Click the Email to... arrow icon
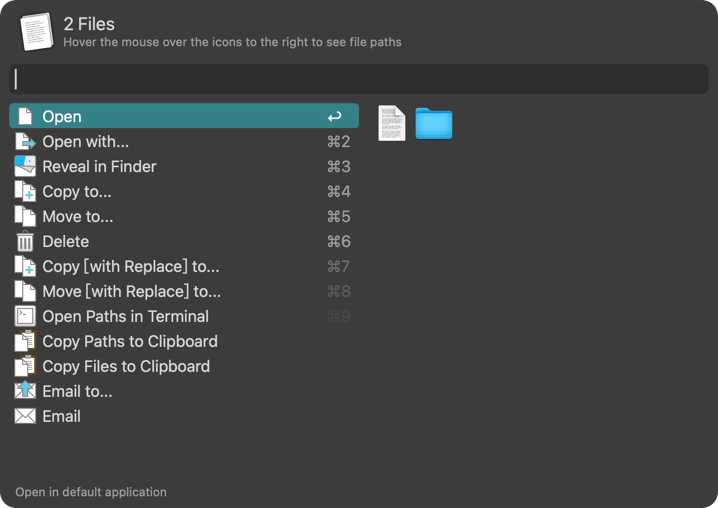This screenshot has height=508, width=718. pos(25,392)
